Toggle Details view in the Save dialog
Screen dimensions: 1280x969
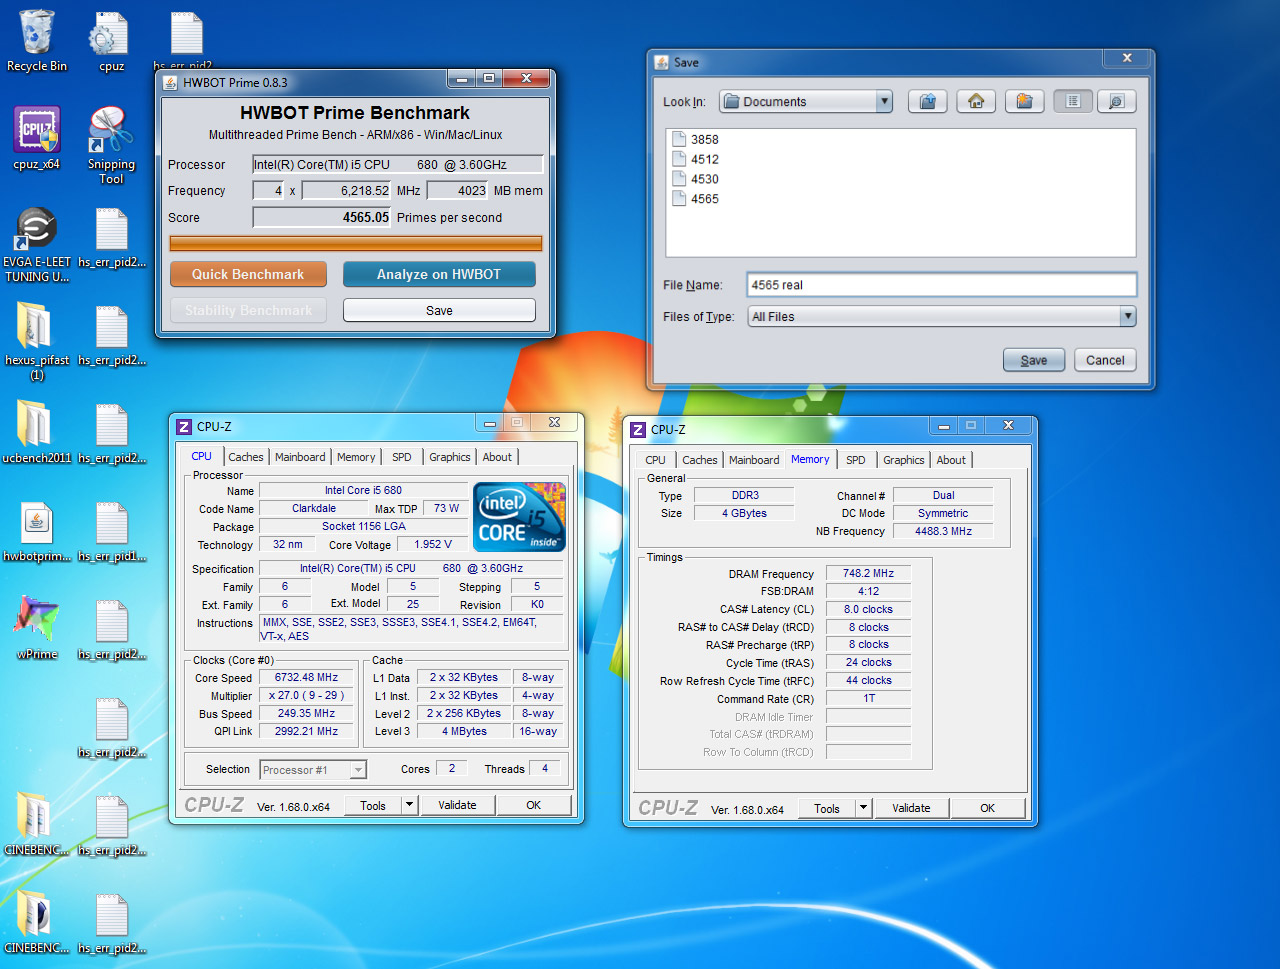(1116, 101)
